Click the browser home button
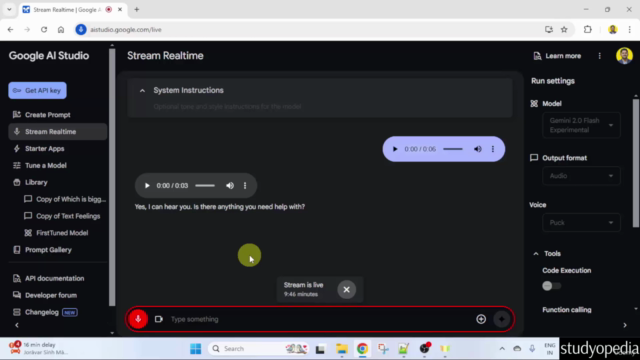The image size is (640, 360). [x=61, y=29]
